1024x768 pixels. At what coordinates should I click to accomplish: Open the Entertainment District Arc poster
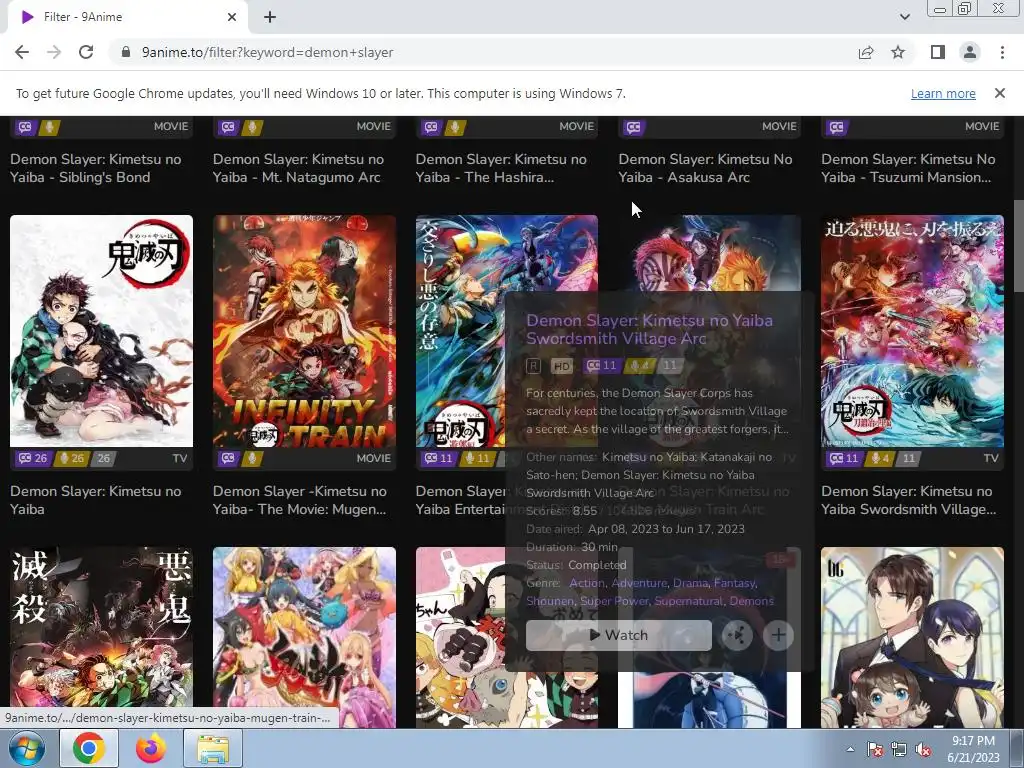(x=460, y=330)
